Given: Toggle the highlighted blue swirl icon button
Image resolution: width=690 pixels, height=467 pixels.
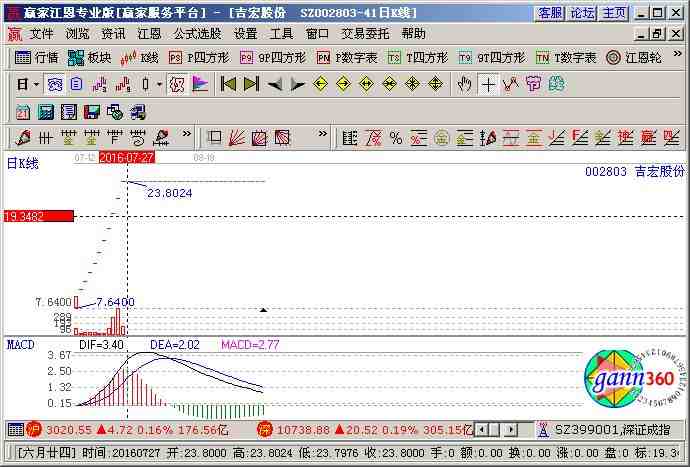Looking at the screenshot, I should [x=55, y=84].
